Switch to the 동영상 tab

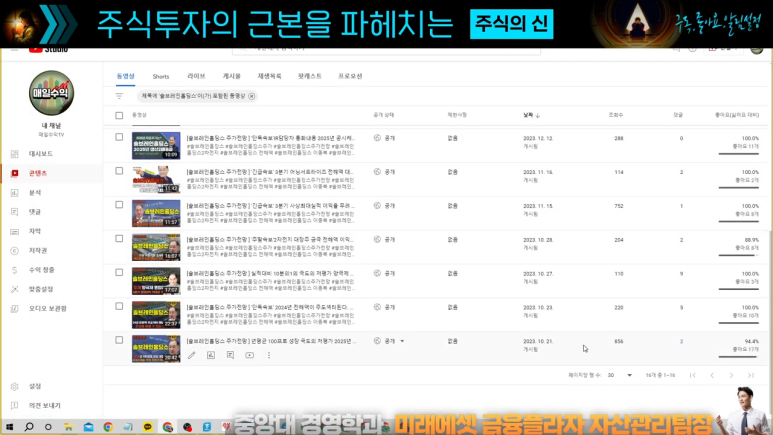point(125,76)
